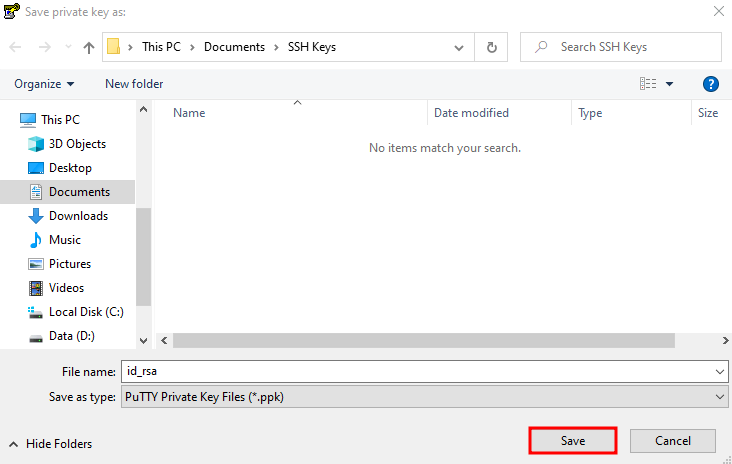Click the File name input field
The height and width of the screenshot is (464, 732).
coord(424,372)
